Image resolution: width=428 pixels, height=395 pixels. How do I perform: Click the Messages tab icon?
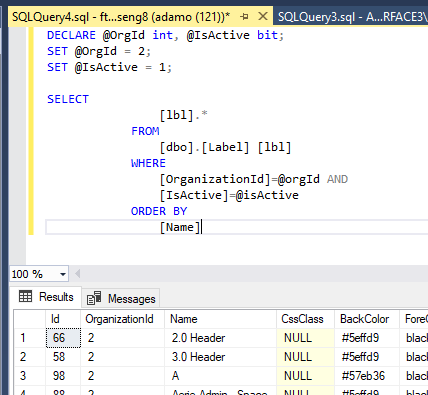[94, 298]
